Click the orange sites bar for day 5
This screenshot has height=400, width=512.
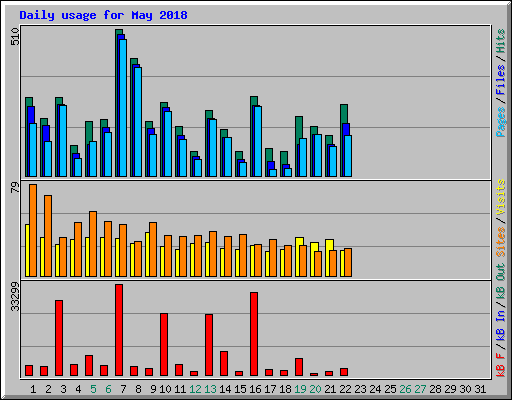pyautogui.click(x=93, y=244)
